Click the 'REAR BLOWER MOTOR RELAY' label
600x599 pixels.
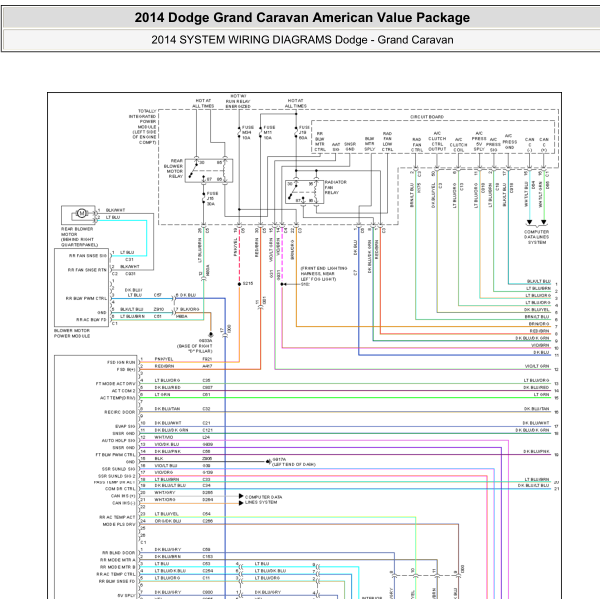click(x=173, y=169)
